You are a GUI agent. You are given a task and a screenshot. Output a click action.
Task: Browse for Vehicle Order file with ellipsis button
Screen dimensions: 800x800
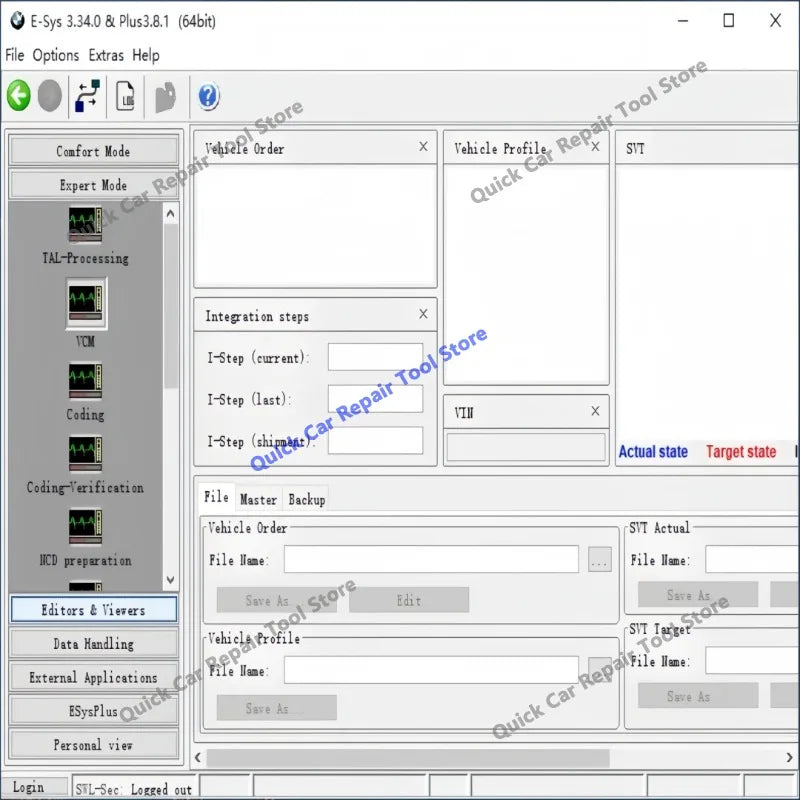coord(599,560)
